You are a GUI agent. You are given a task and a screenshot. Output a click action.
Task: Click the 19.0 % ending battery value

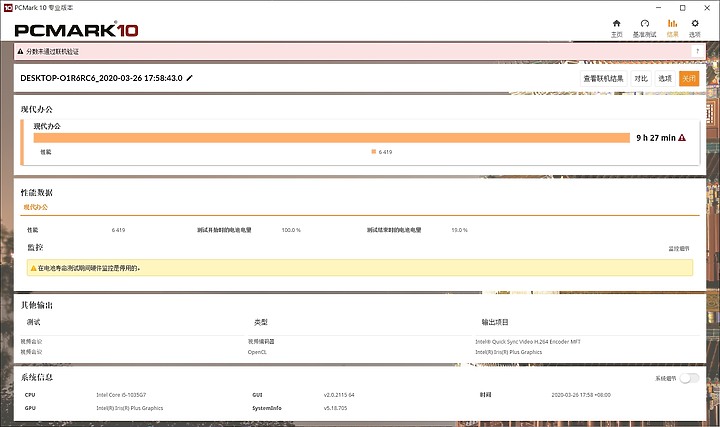coord(459,230)
